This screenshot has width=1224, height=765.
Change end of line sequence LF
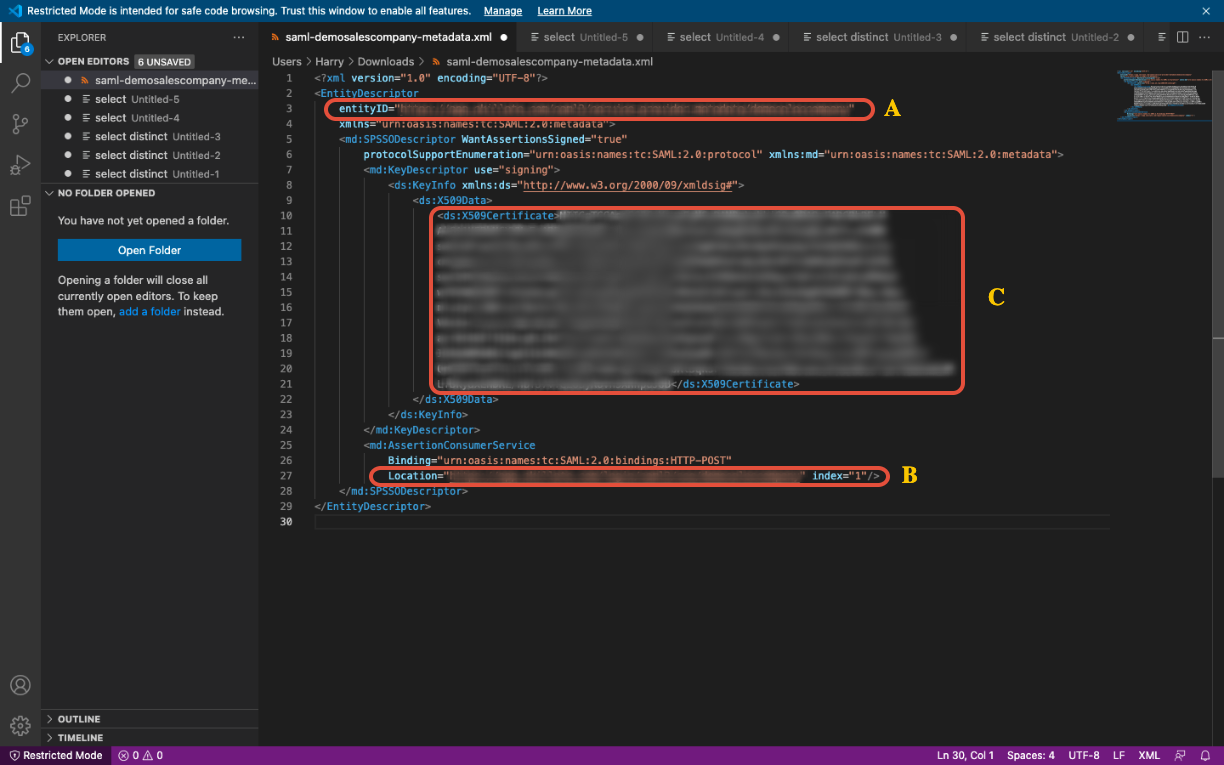(x=1119, y=755)
